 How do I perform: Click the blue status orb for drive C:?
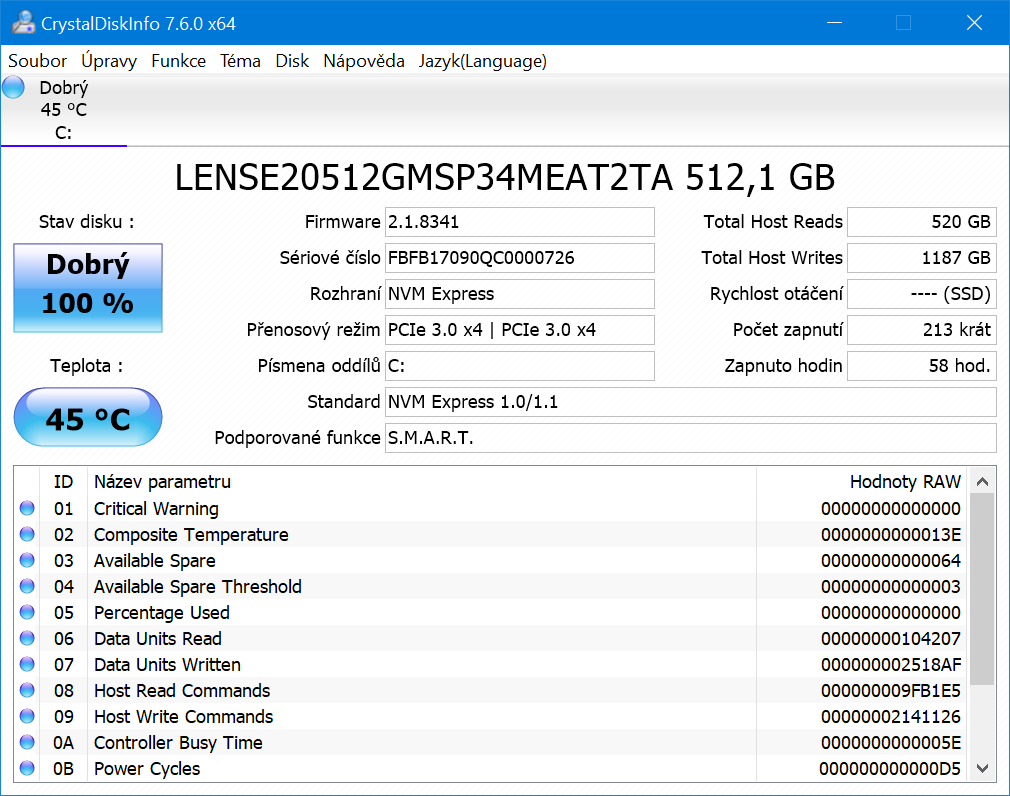click(13, 88)
